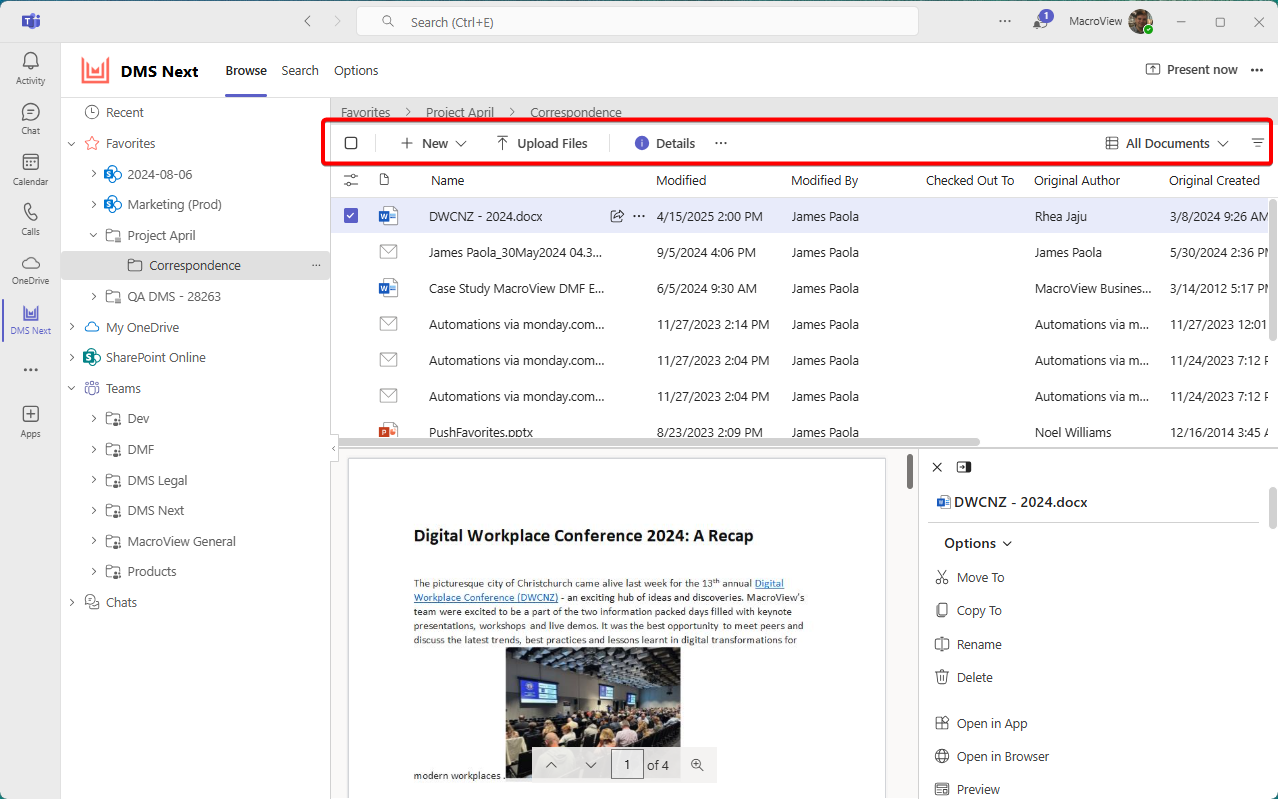Collapse the Favorites tree node
1278x799 pixels.
[x=72, y=144]
